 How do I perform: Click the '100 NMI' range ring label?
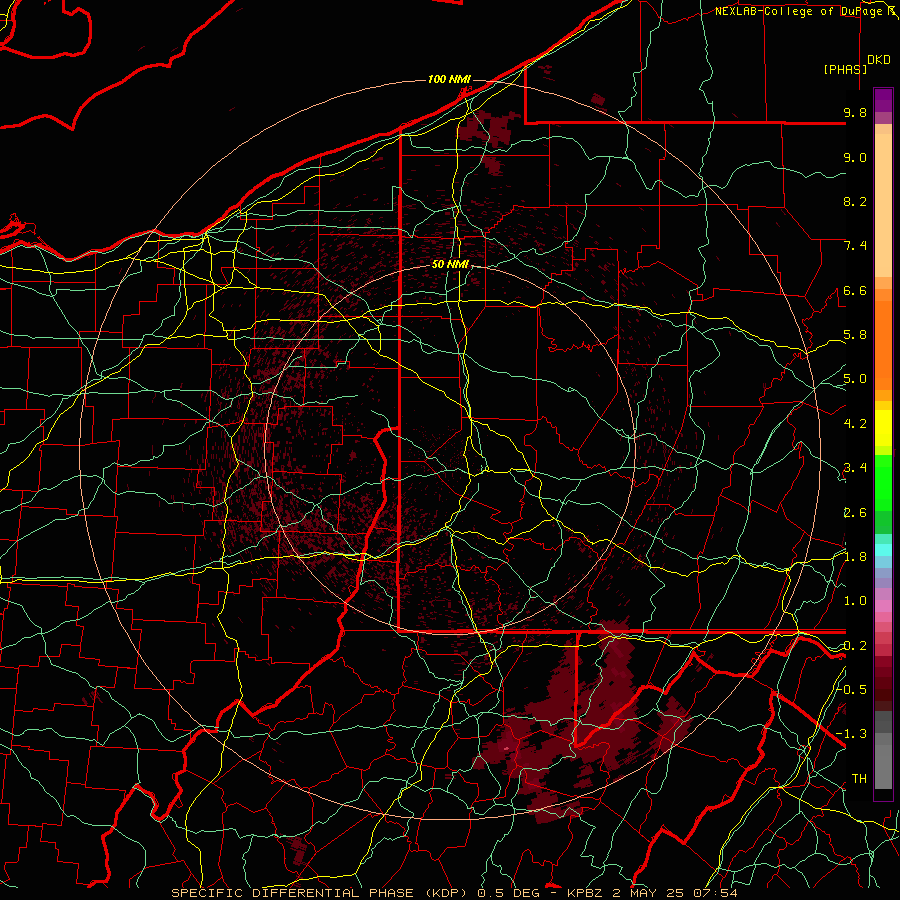[x=449, y=79]
